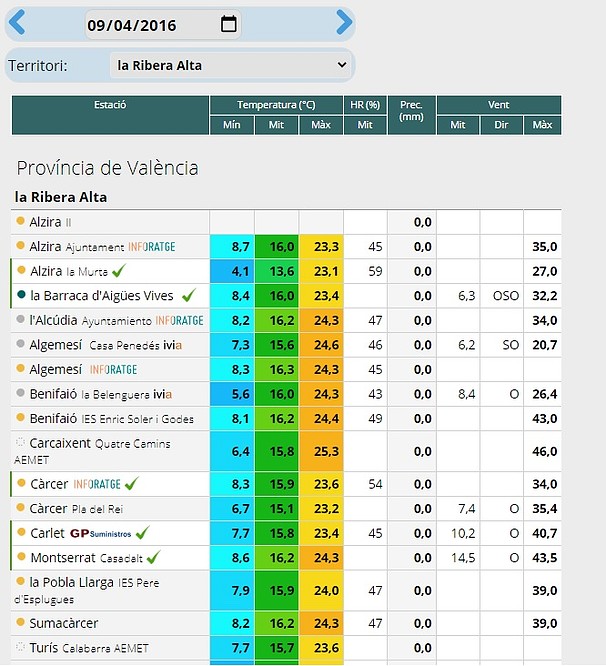
Task: Click the GP Suministros logo by Carlet
Action: pos(101,533)
